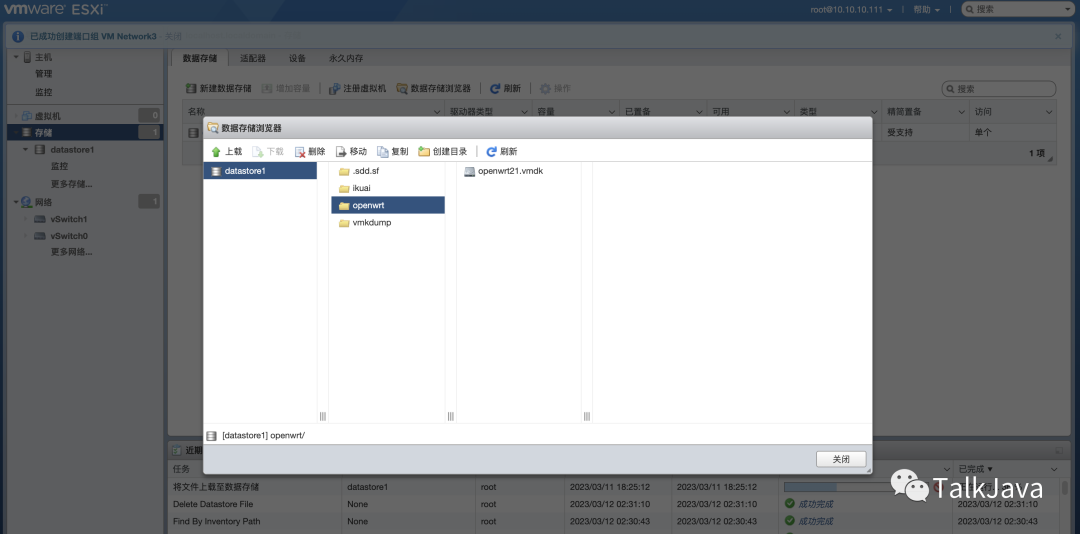
Task: Collapse the 网络 tree node
Action: click(x=16, y=202)
